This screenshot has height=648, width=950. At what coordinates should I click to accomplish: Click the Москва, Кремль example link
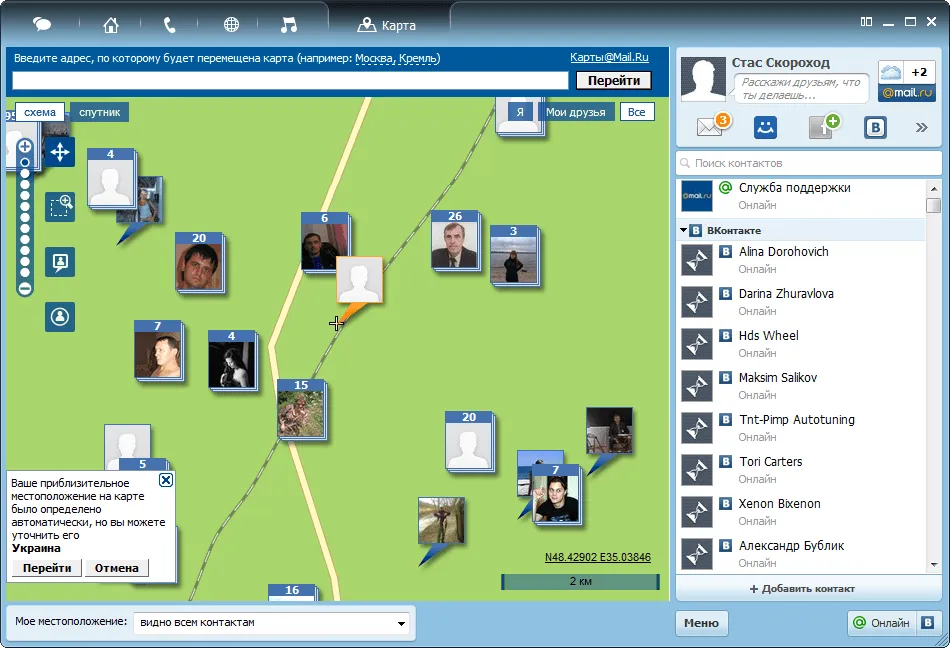click(x=397, y=58)
